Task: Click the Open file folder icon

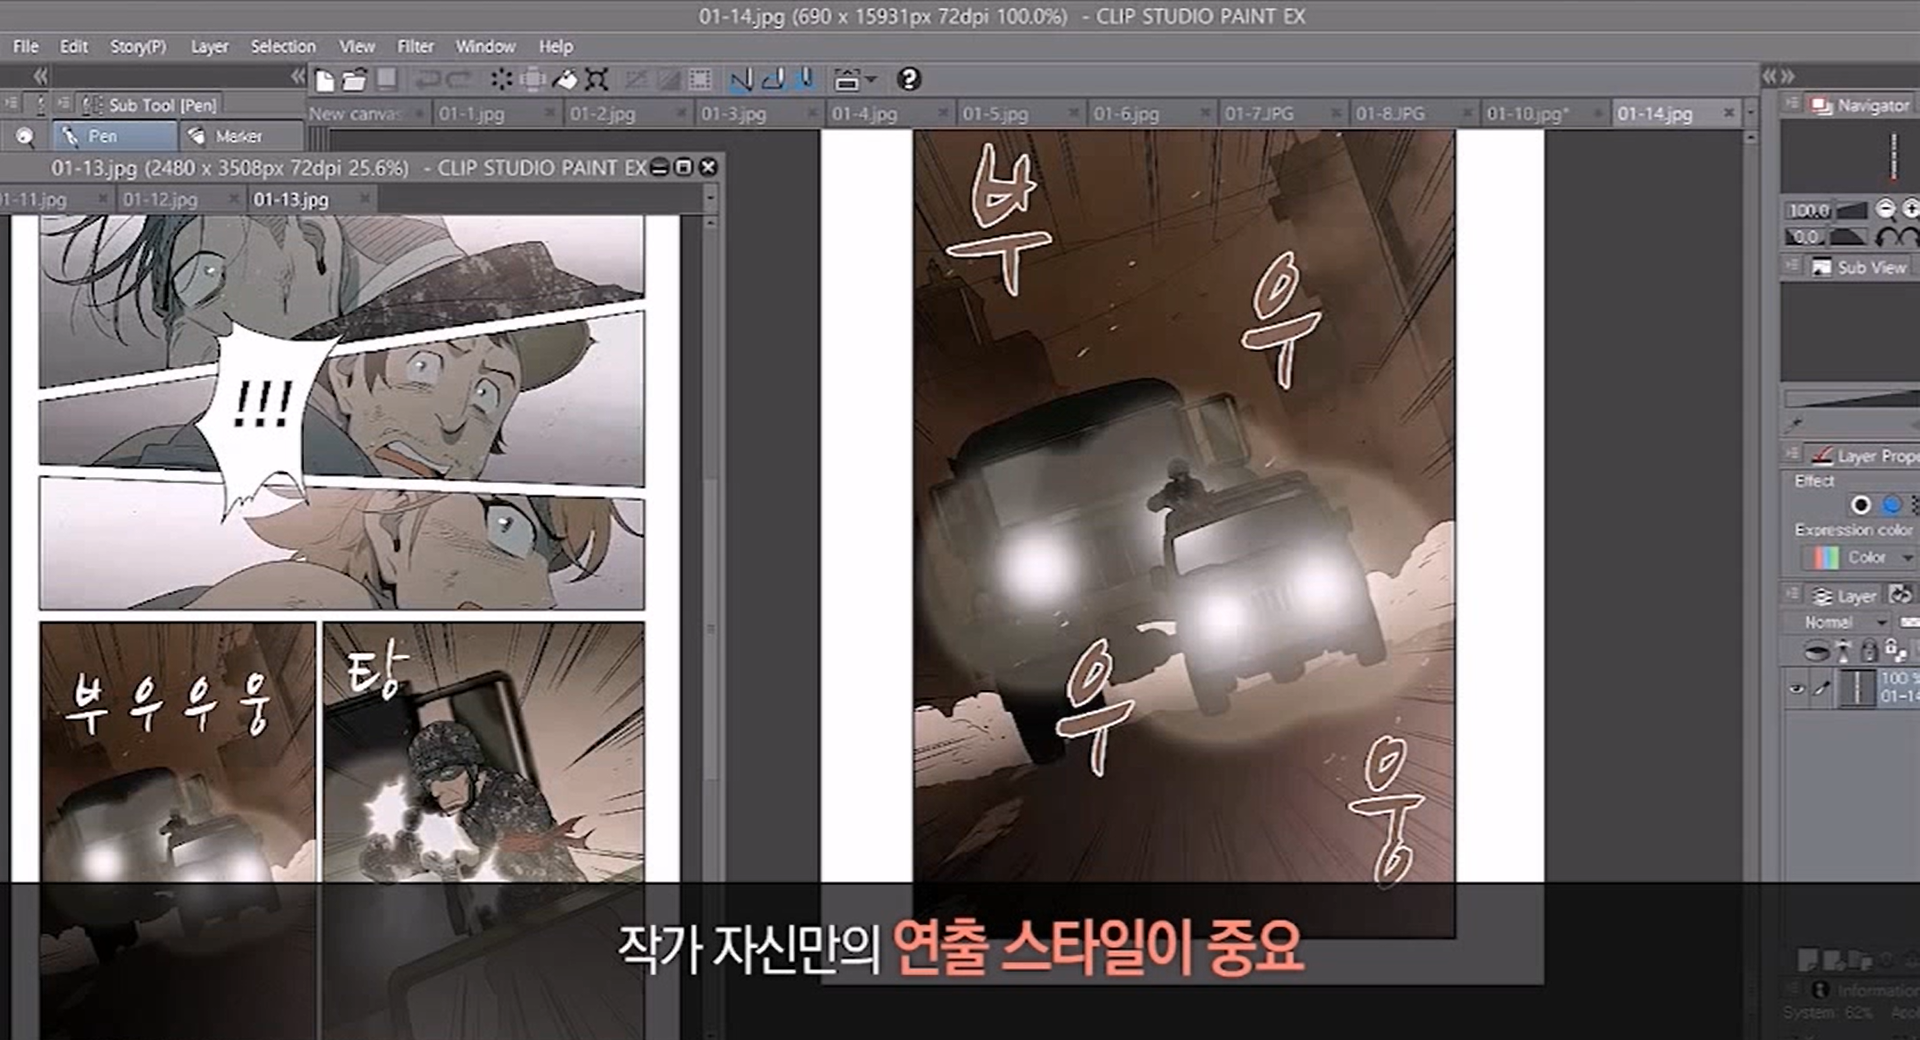Action: [x=354, y=80]
